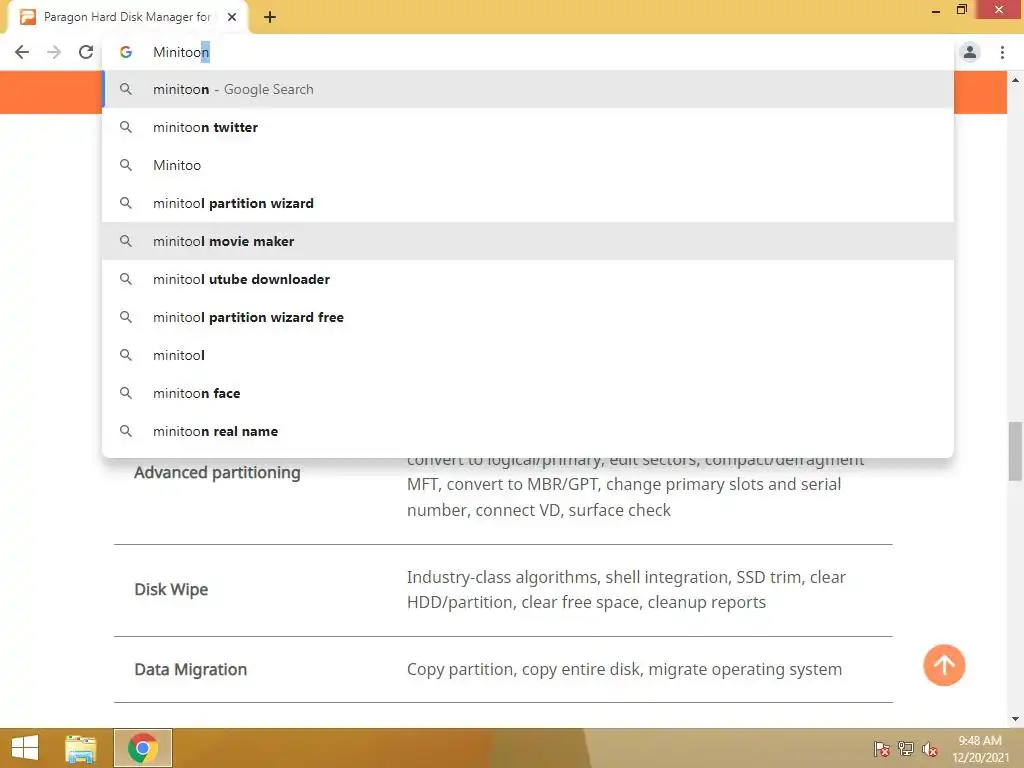Image resolution: width=1024 pixels, height=768 pixels.
Task: Select minitool partition wizard free suggestion
Action: click(x=528, y=317)
